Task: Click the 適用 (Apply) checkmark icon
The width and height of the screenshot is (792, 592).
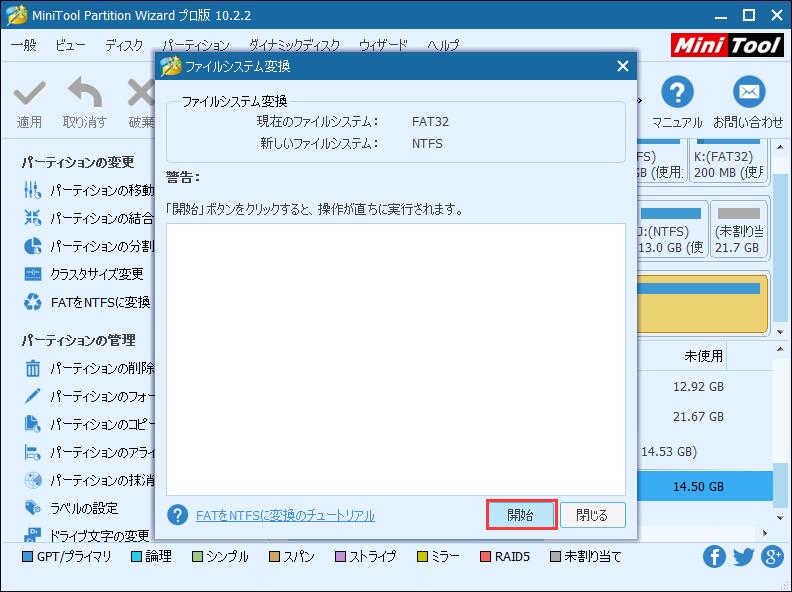Action: (x=29, y=96)
